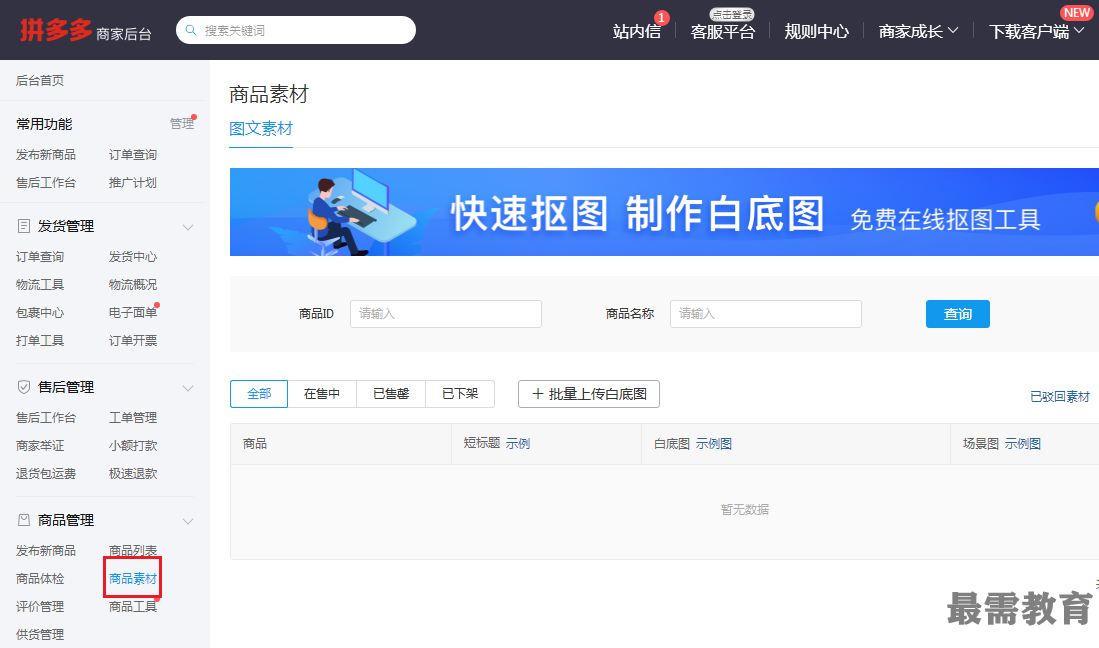
Task: Open 物流工具 in sidebar
Action: [40, 285]
